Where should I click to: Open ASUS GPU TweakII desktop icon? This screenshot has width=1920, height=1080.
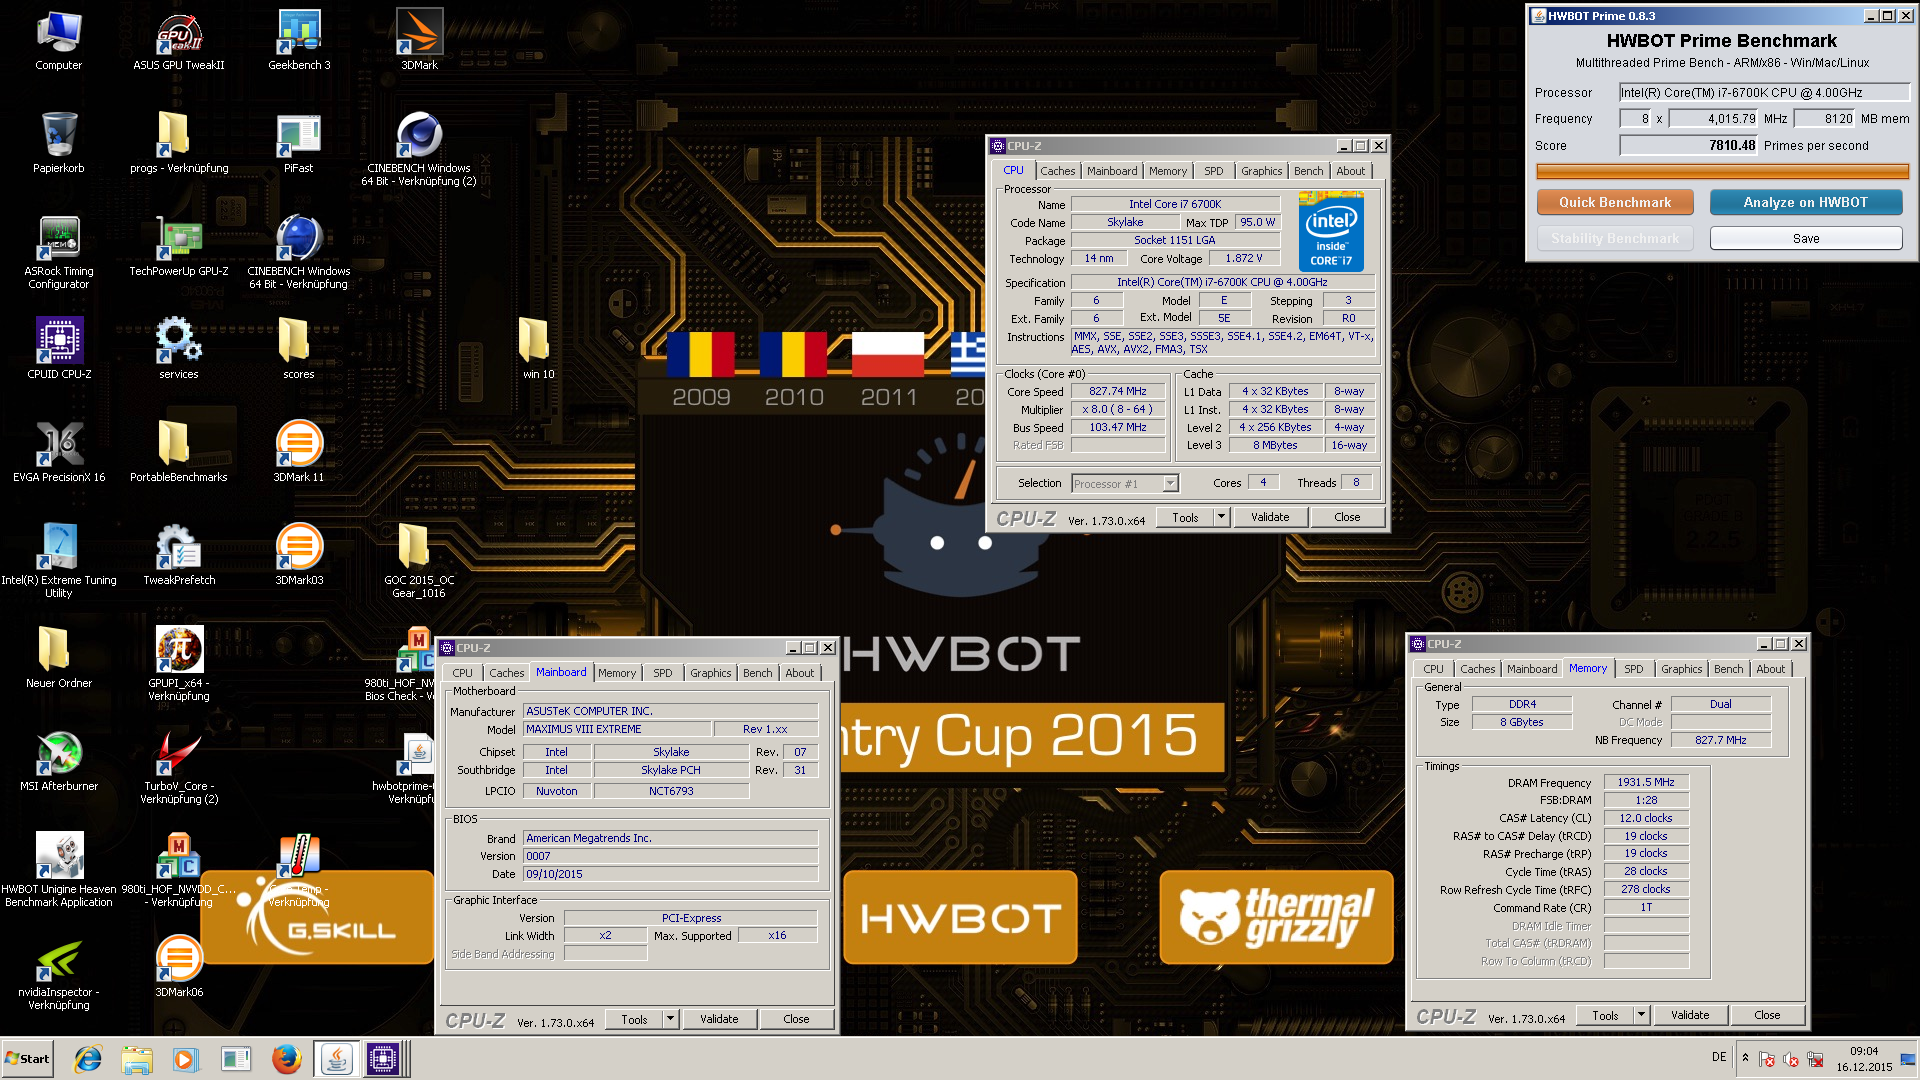coord(179,40)
